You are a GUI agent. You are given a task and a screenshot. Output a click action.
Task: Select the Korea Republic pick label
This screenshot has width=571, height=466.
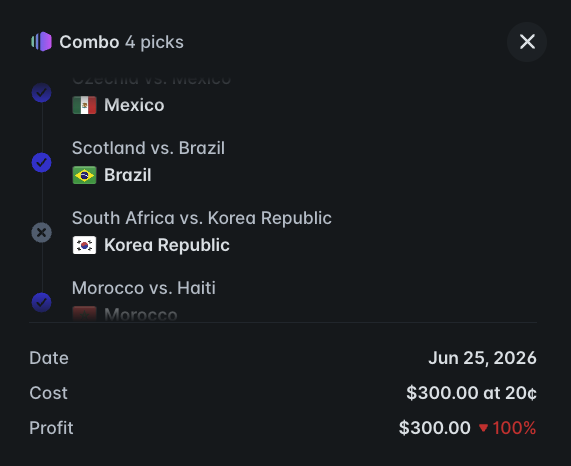click(x=167, y=245)
